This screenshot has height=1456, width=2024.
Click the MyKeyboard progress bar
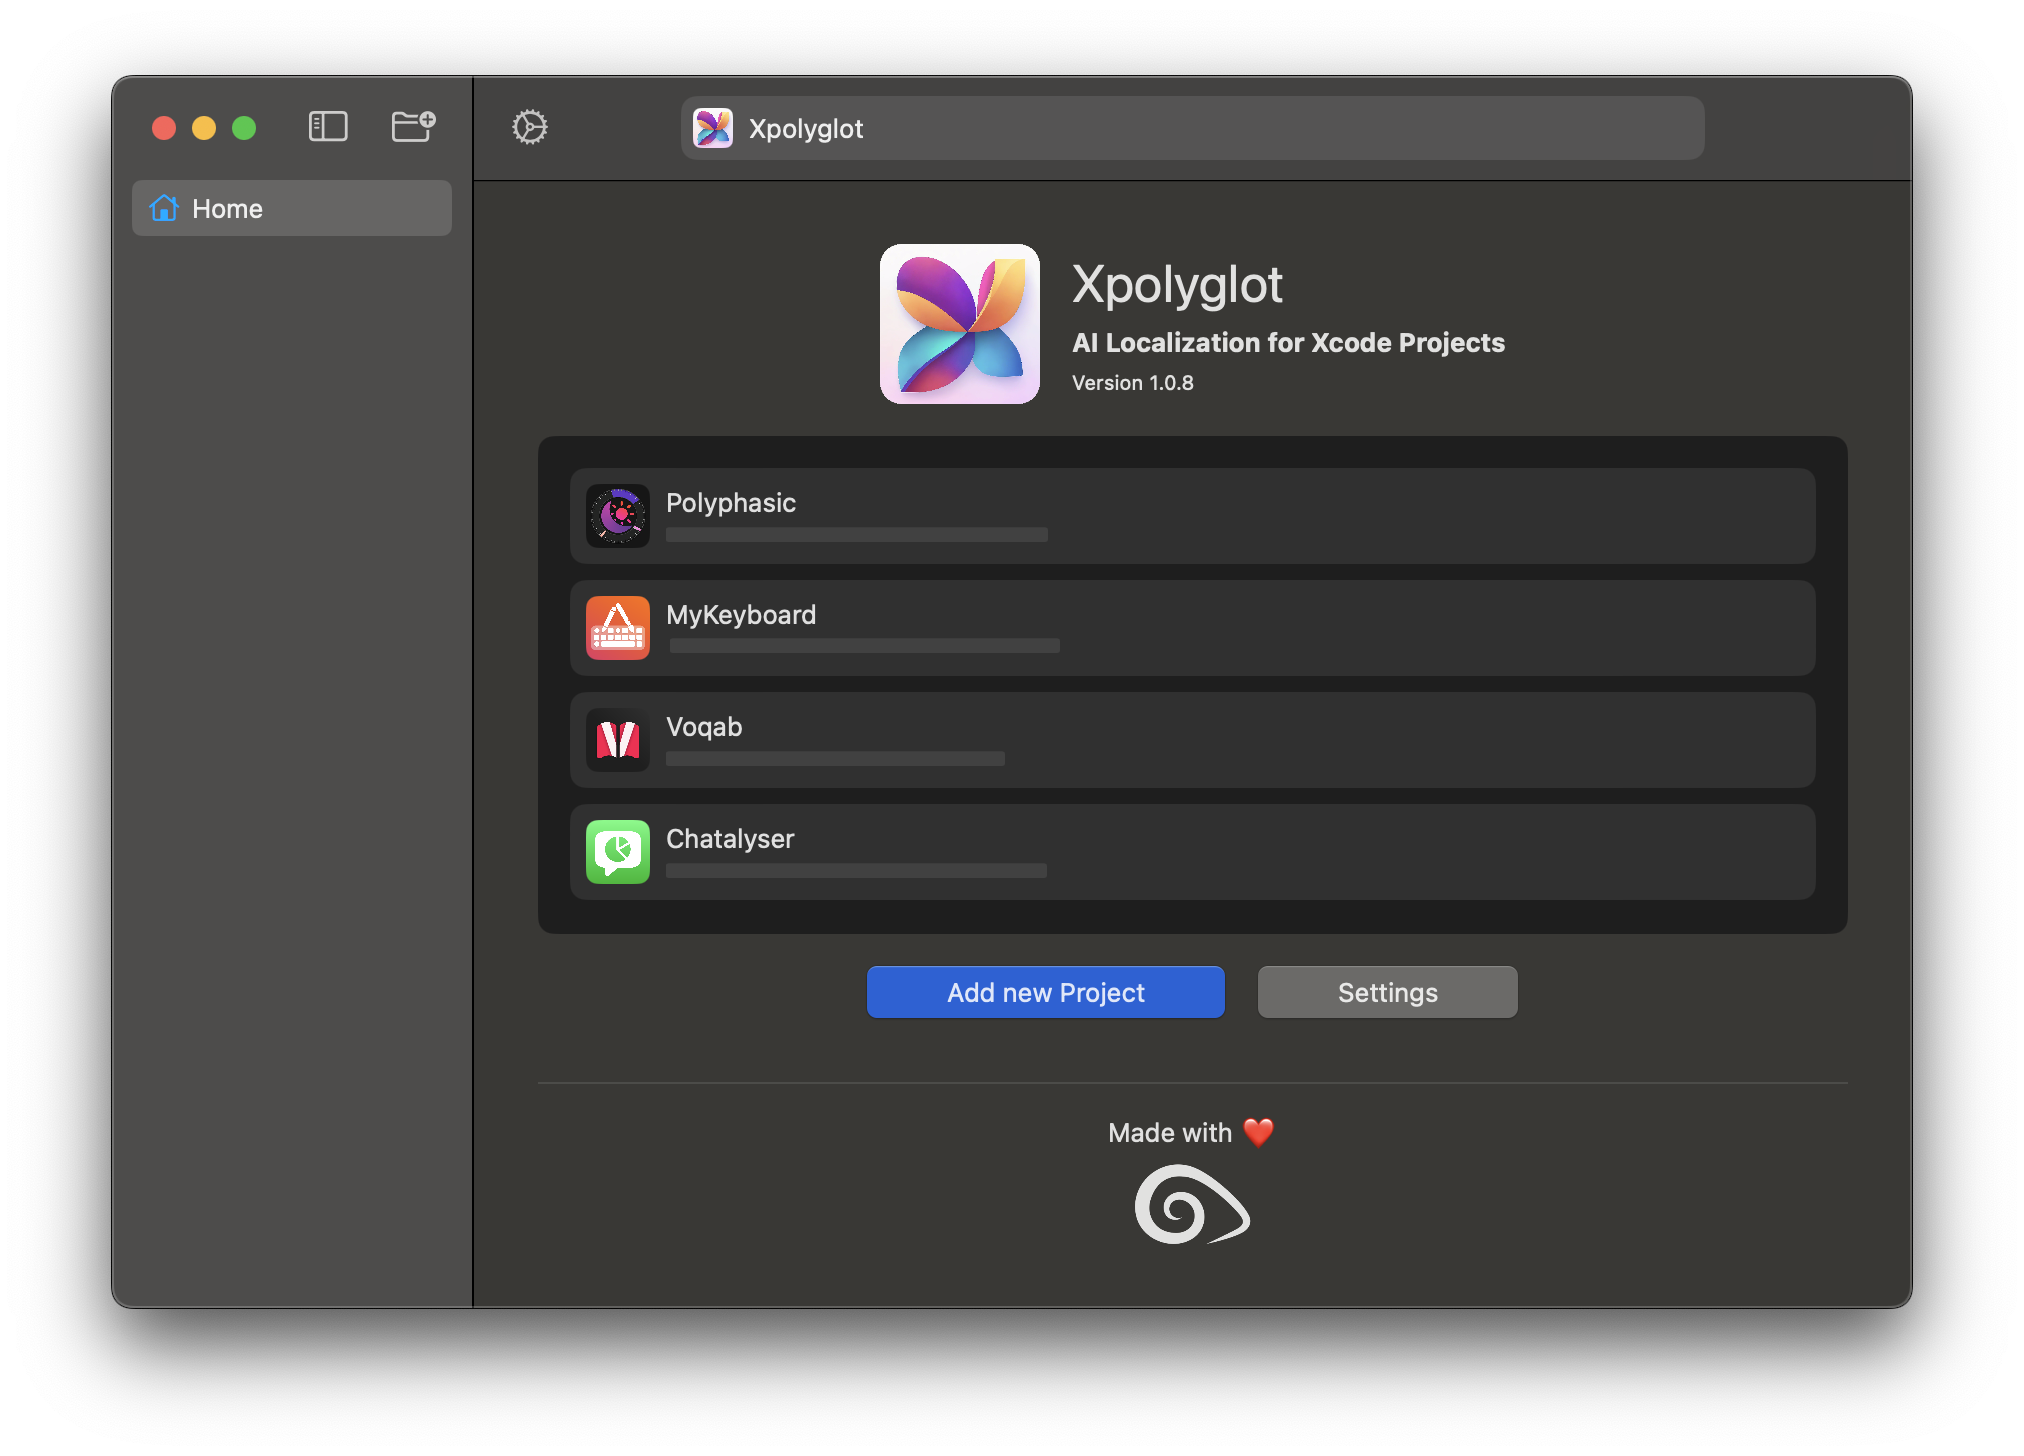pyautogui.click(x=862, y=646)
